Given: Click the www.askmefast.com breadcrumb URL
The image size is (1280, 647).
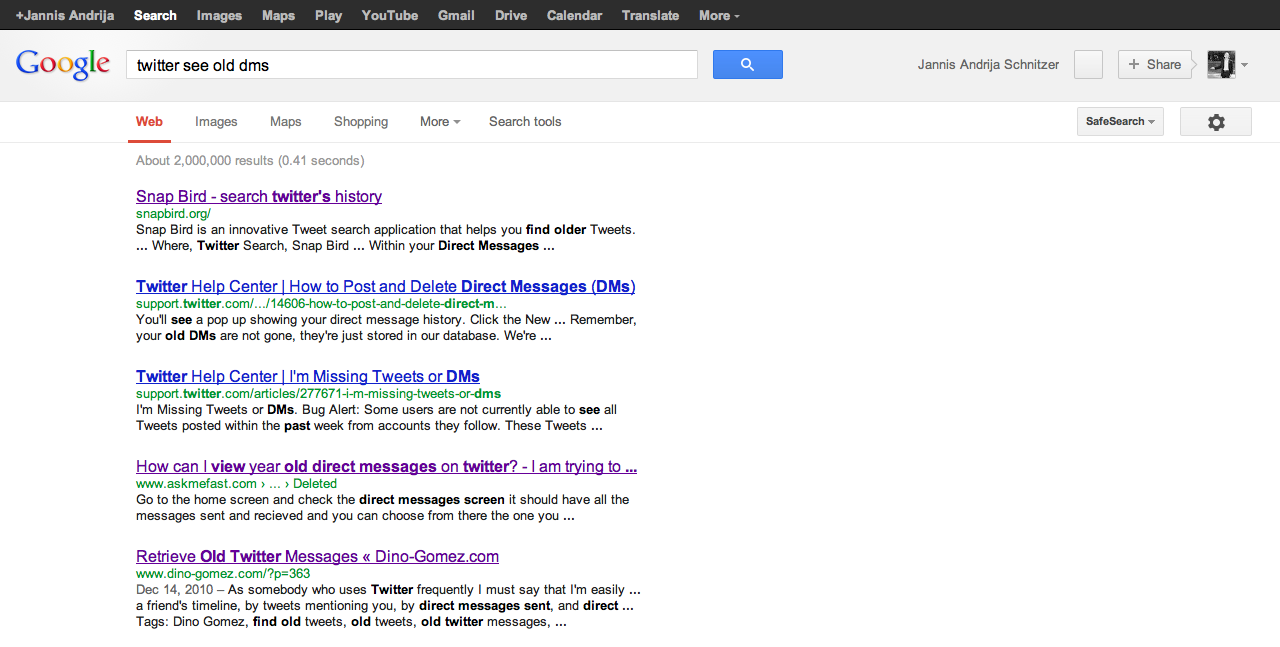Looking at the screenshot, I should (236, 483).
